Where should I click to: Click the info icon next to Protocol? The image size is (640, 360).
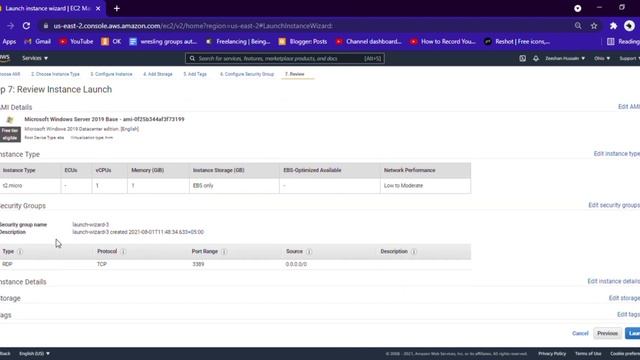pos(123,251)
